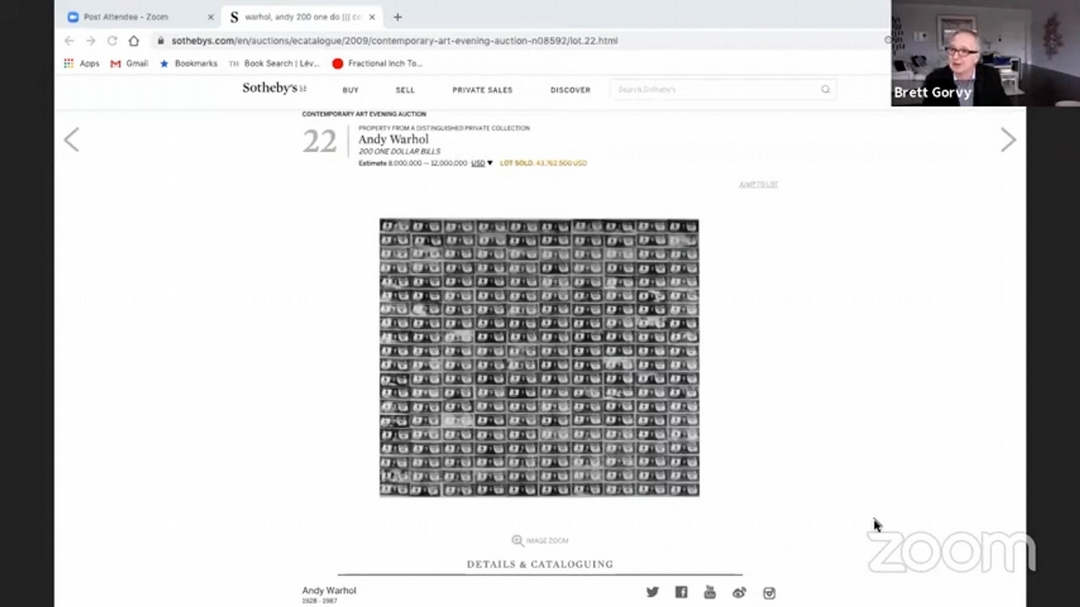Image resolution: width=1080 pixels, height=607 pixels.
Task: Open the Gmail bookmark
Action: coord(129,63)
